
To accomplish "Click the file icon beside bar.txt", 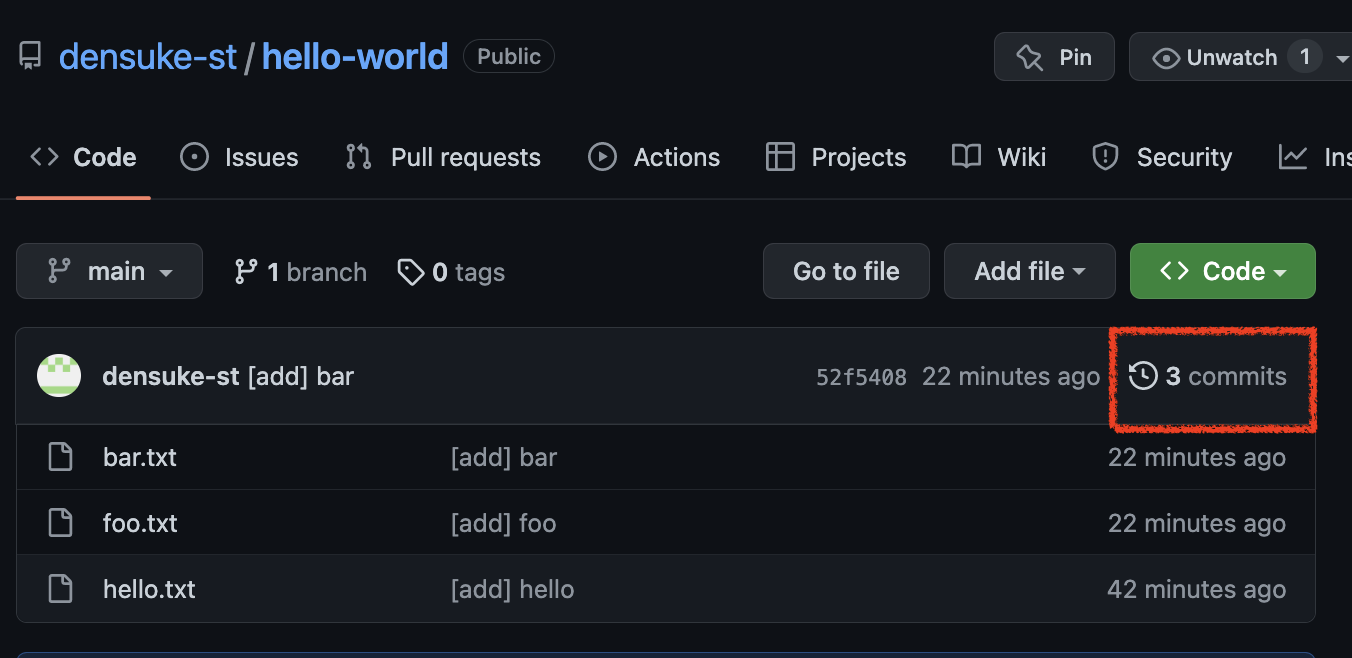I will 61,457.
